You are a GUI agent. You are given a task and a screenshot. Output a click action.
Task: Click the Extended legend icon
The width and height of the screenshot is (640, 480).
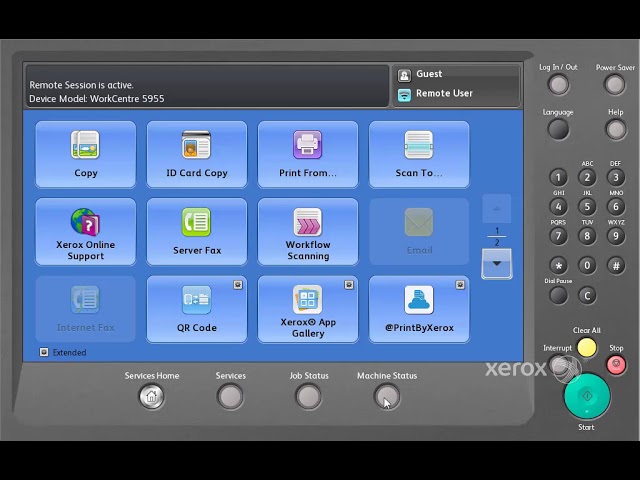pos(44,352)
